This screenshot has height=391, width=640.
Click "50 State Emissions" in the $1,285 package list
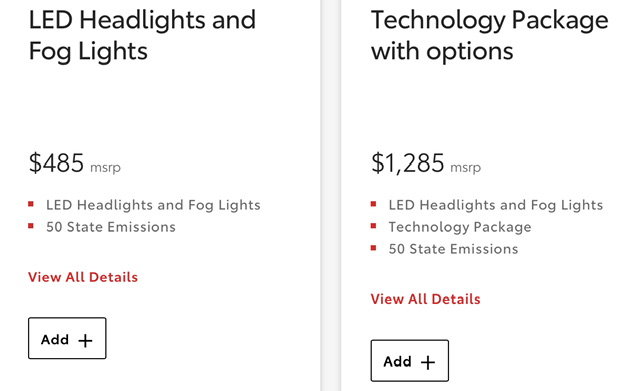pos(453,249)
